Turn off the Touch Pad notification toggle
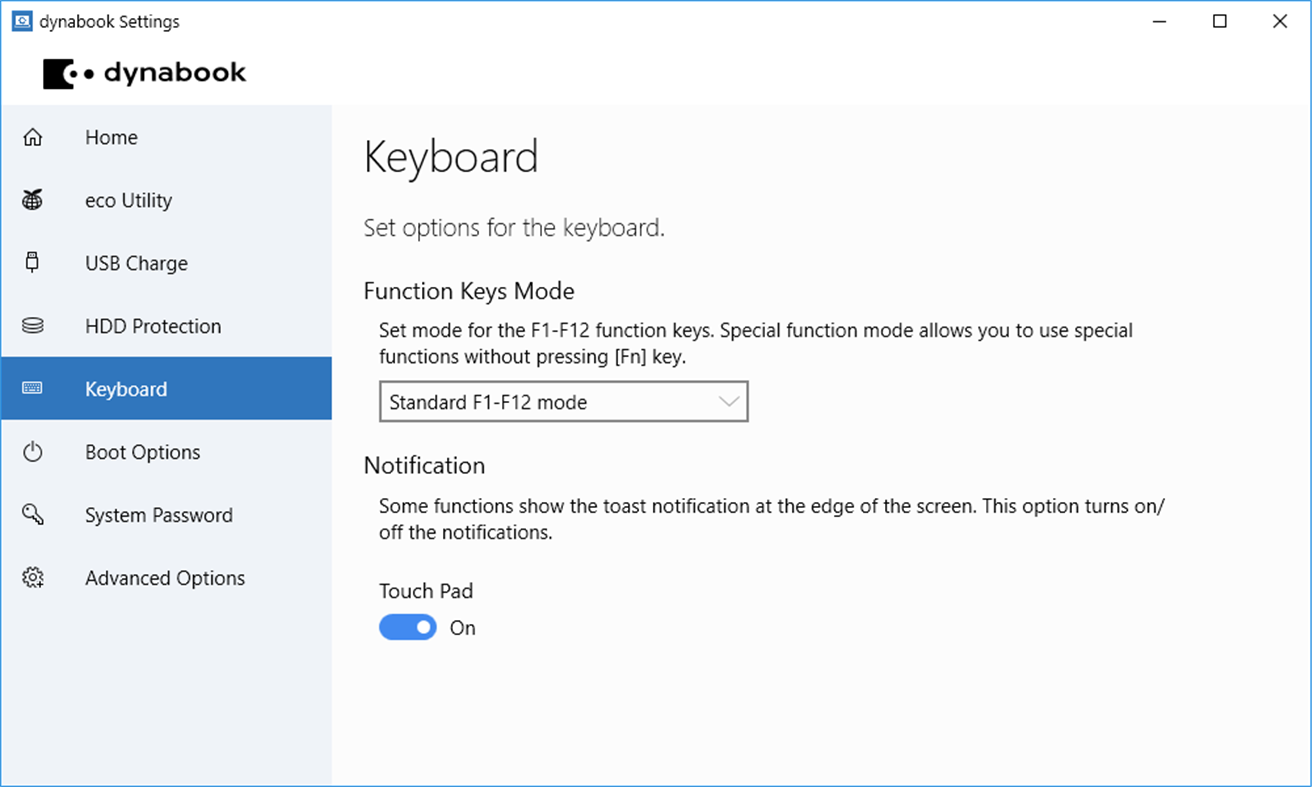Viewport: 1312px width, 787px height. click(x=408, y=627)
